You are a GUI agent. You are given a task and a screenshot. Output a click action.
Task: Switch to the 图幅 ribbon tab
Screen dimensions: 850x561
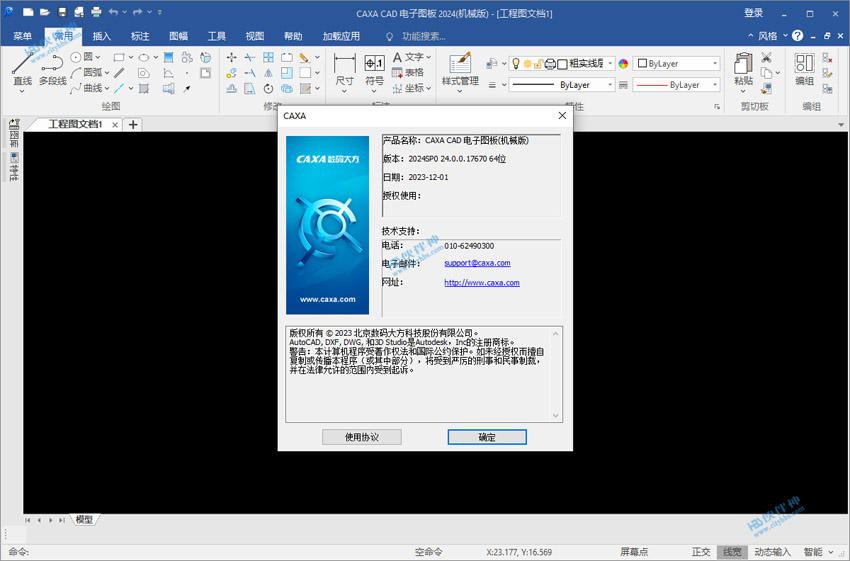point(178,36)
